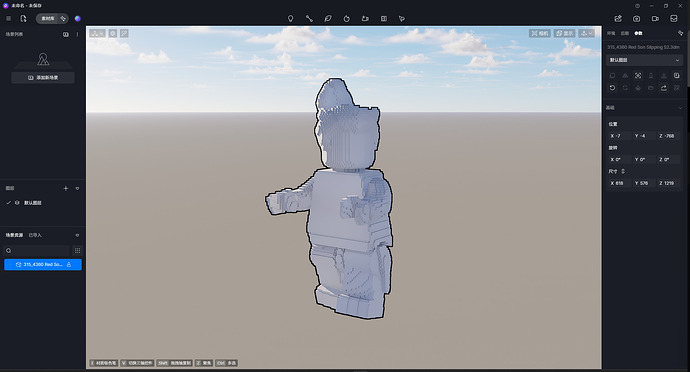Click the scene list camera icon
This screenshot has height=372, width=690.
tap(66, 34)
